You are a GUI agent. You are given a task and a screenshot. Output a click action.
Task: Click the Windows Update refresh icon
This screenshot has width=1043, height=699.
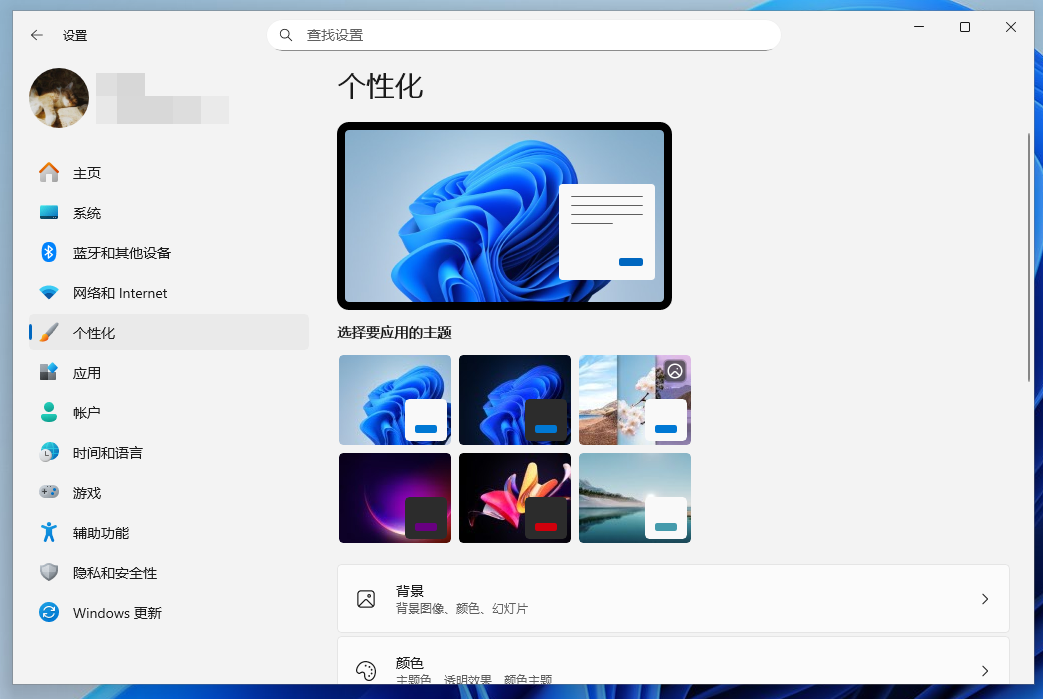click(x=49, y=612)
